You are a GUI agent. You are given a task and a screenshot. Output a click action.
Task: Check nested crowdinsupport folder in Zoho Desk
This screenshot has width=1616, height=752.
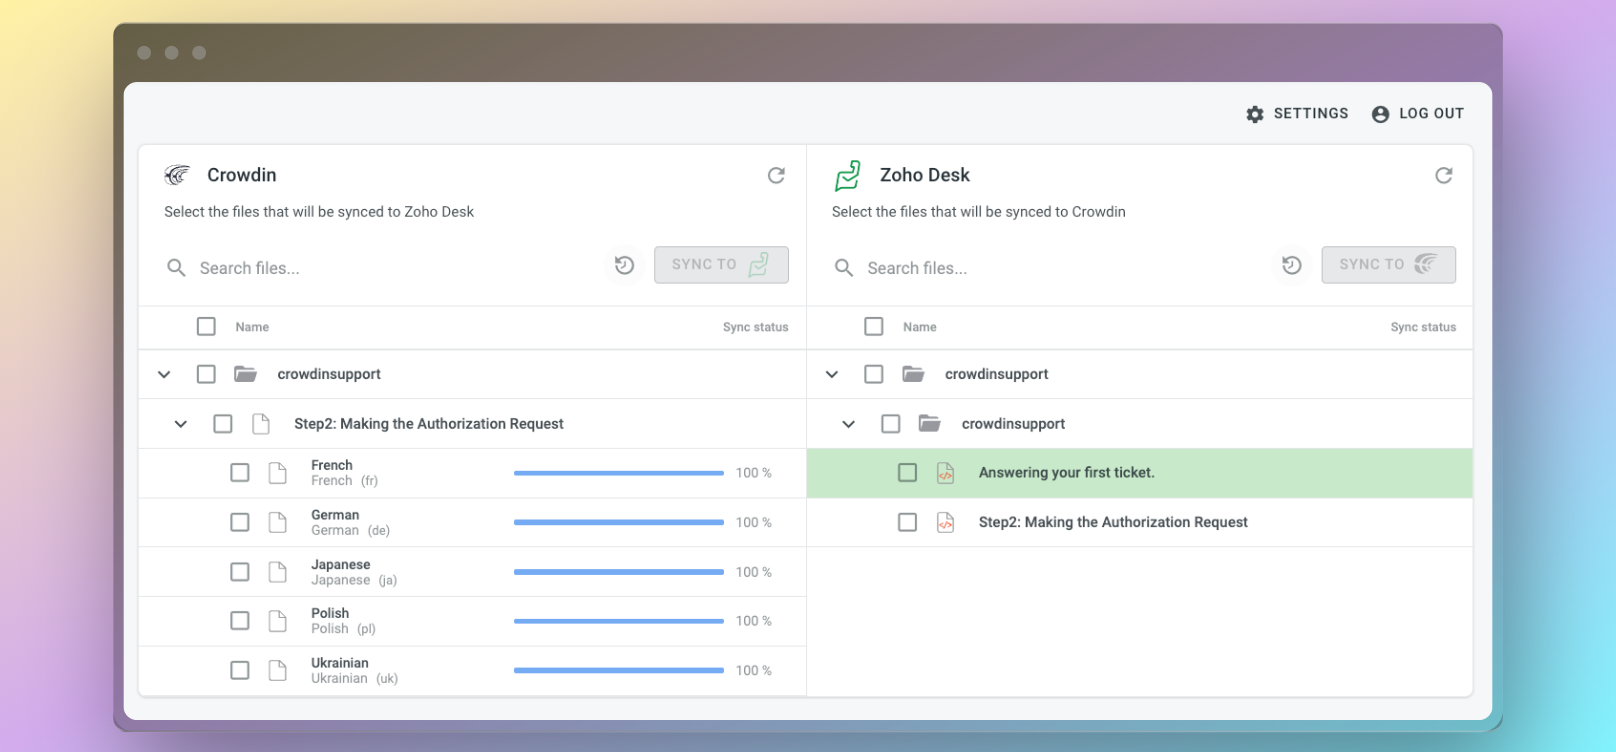click(x=890, y=424)
